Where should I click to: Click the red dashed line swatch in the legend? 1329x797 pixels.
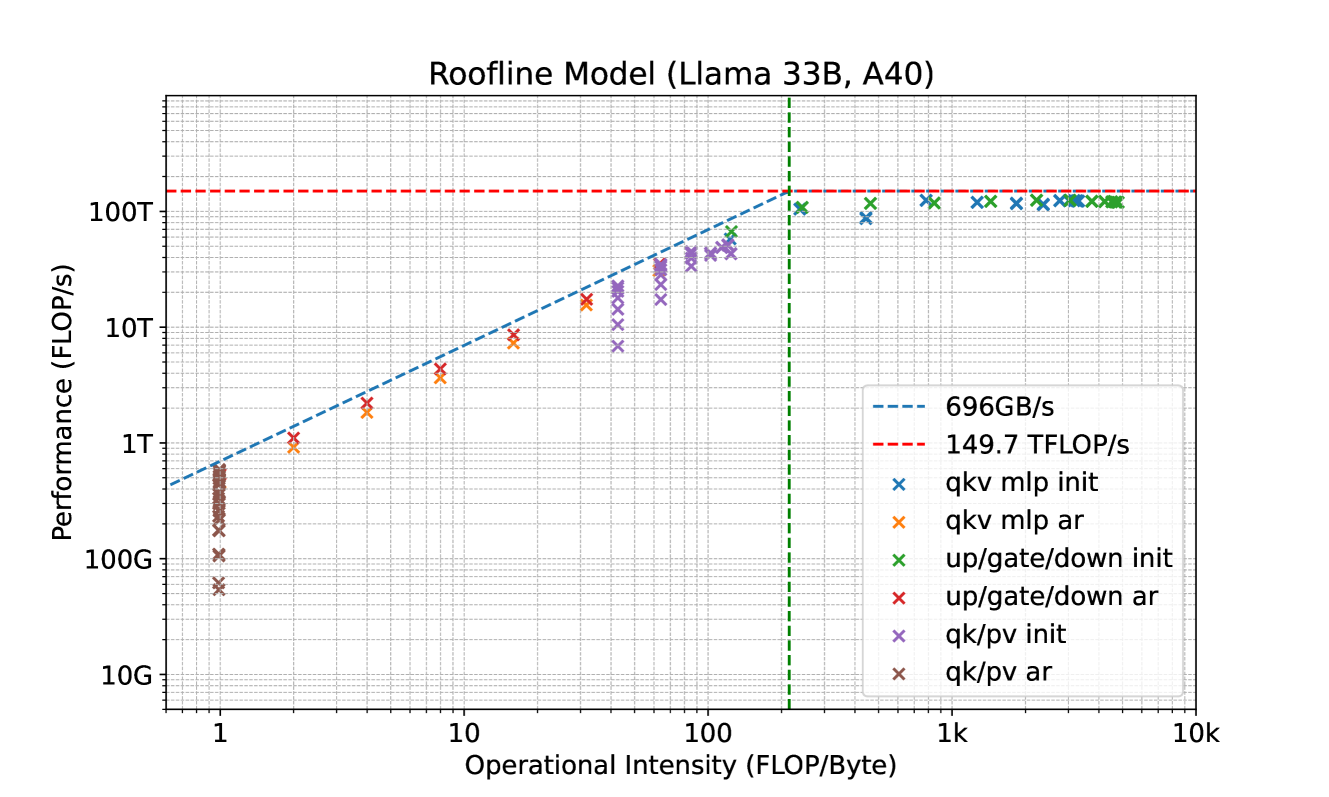tap(898, 444)
